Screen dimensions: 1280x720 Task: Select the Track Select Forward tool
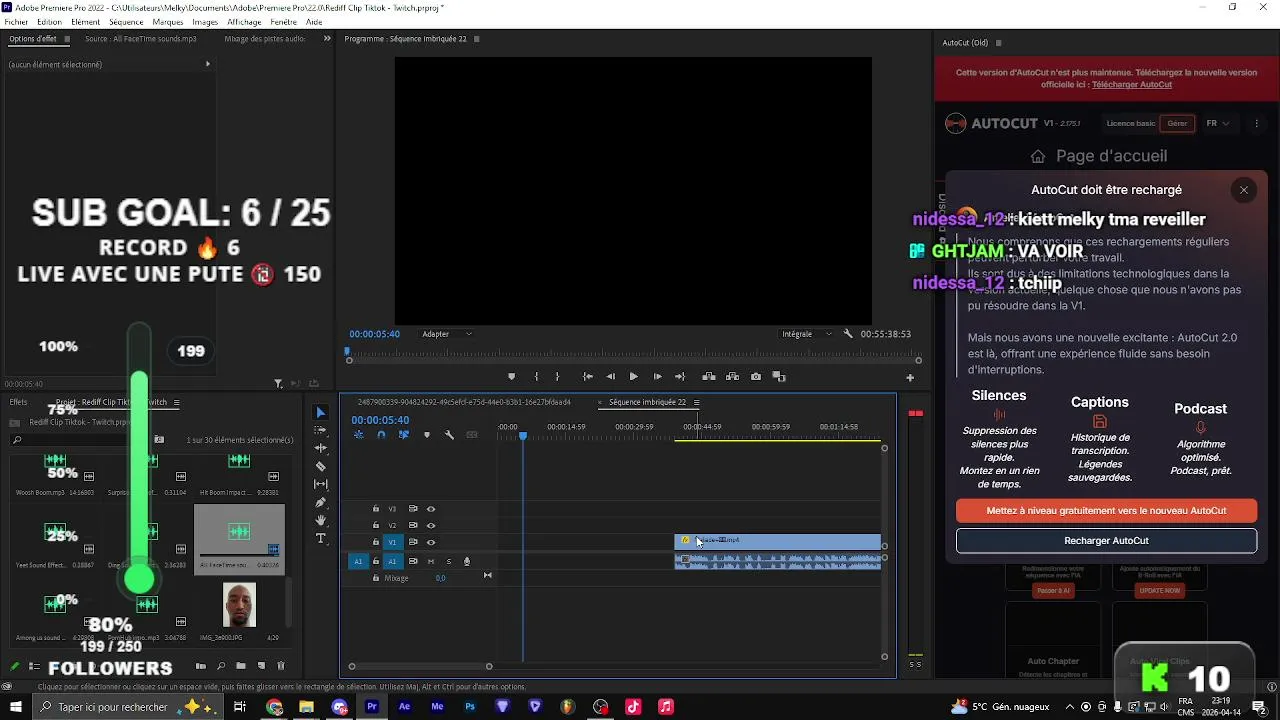pos(320,431)
